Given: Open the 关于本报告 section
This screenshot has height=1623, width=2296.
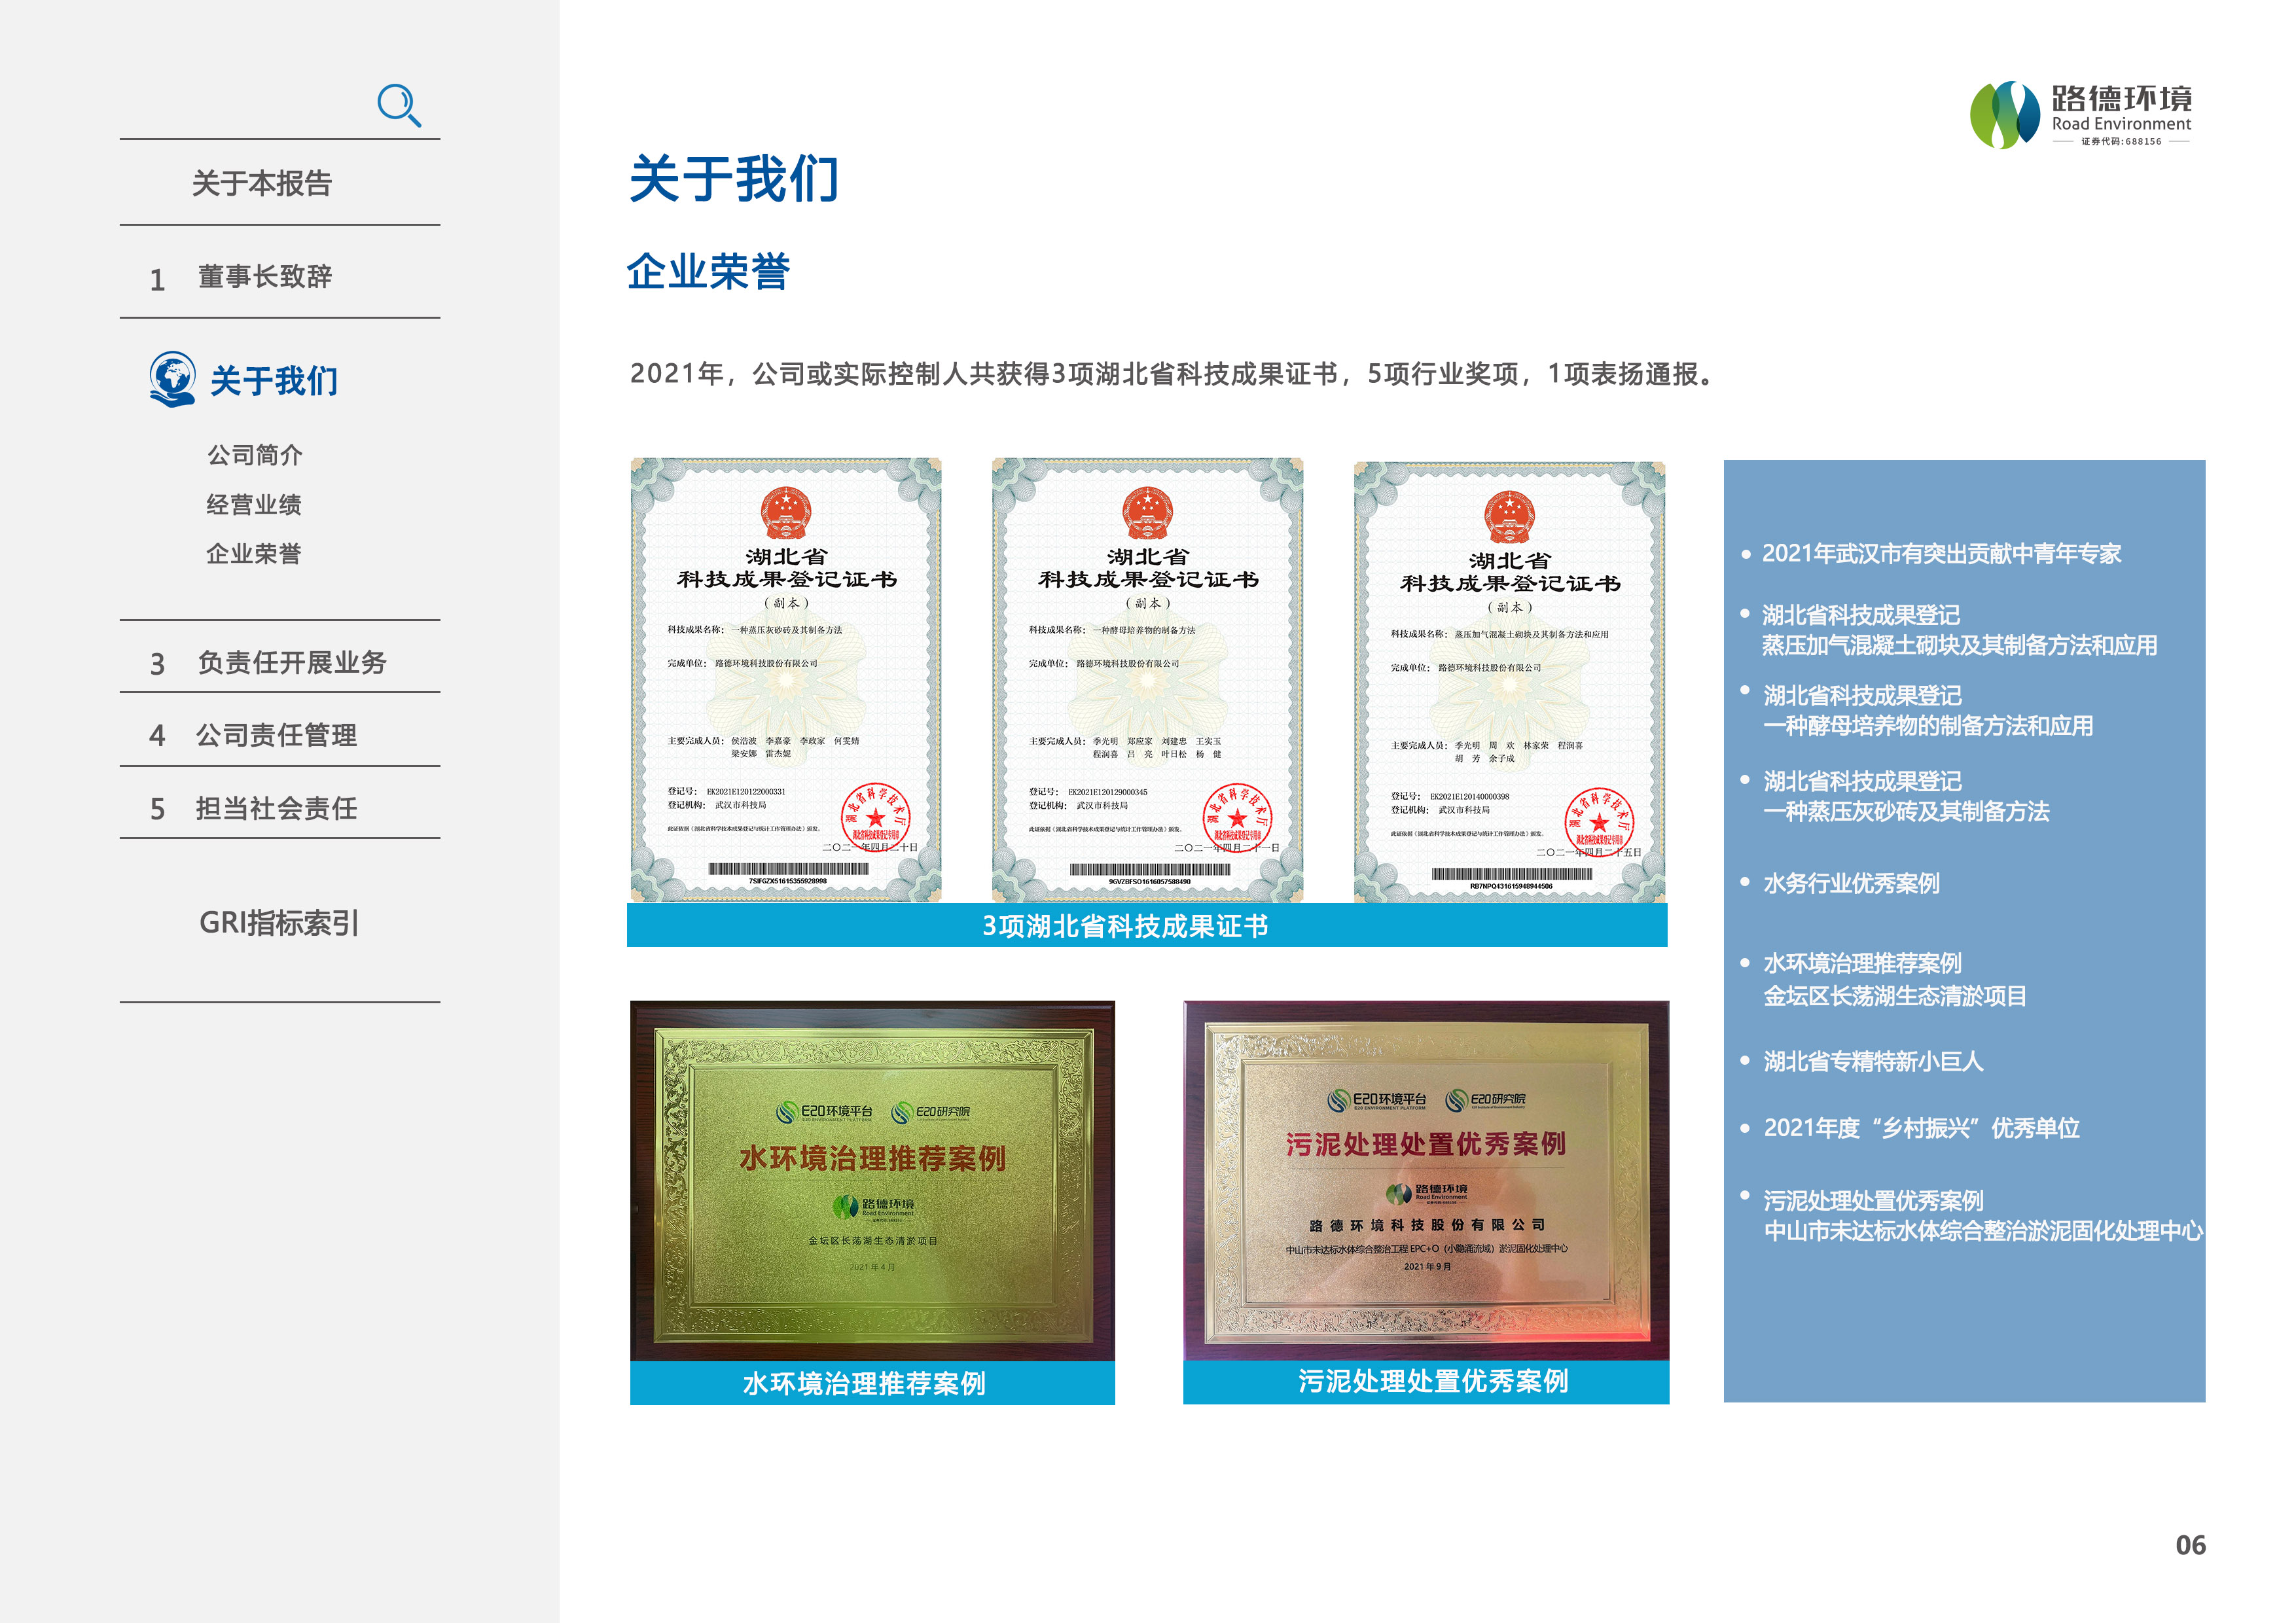Looking at the screenshot, I should point(261,183).
